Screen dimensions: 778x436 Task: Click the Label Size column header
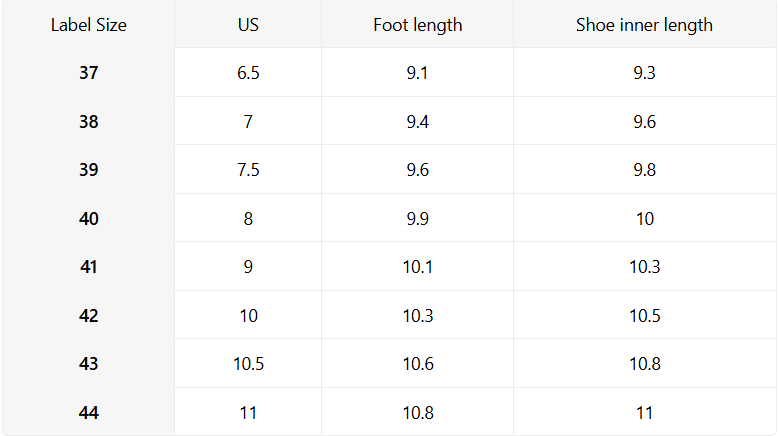click(x=89, y=25)
